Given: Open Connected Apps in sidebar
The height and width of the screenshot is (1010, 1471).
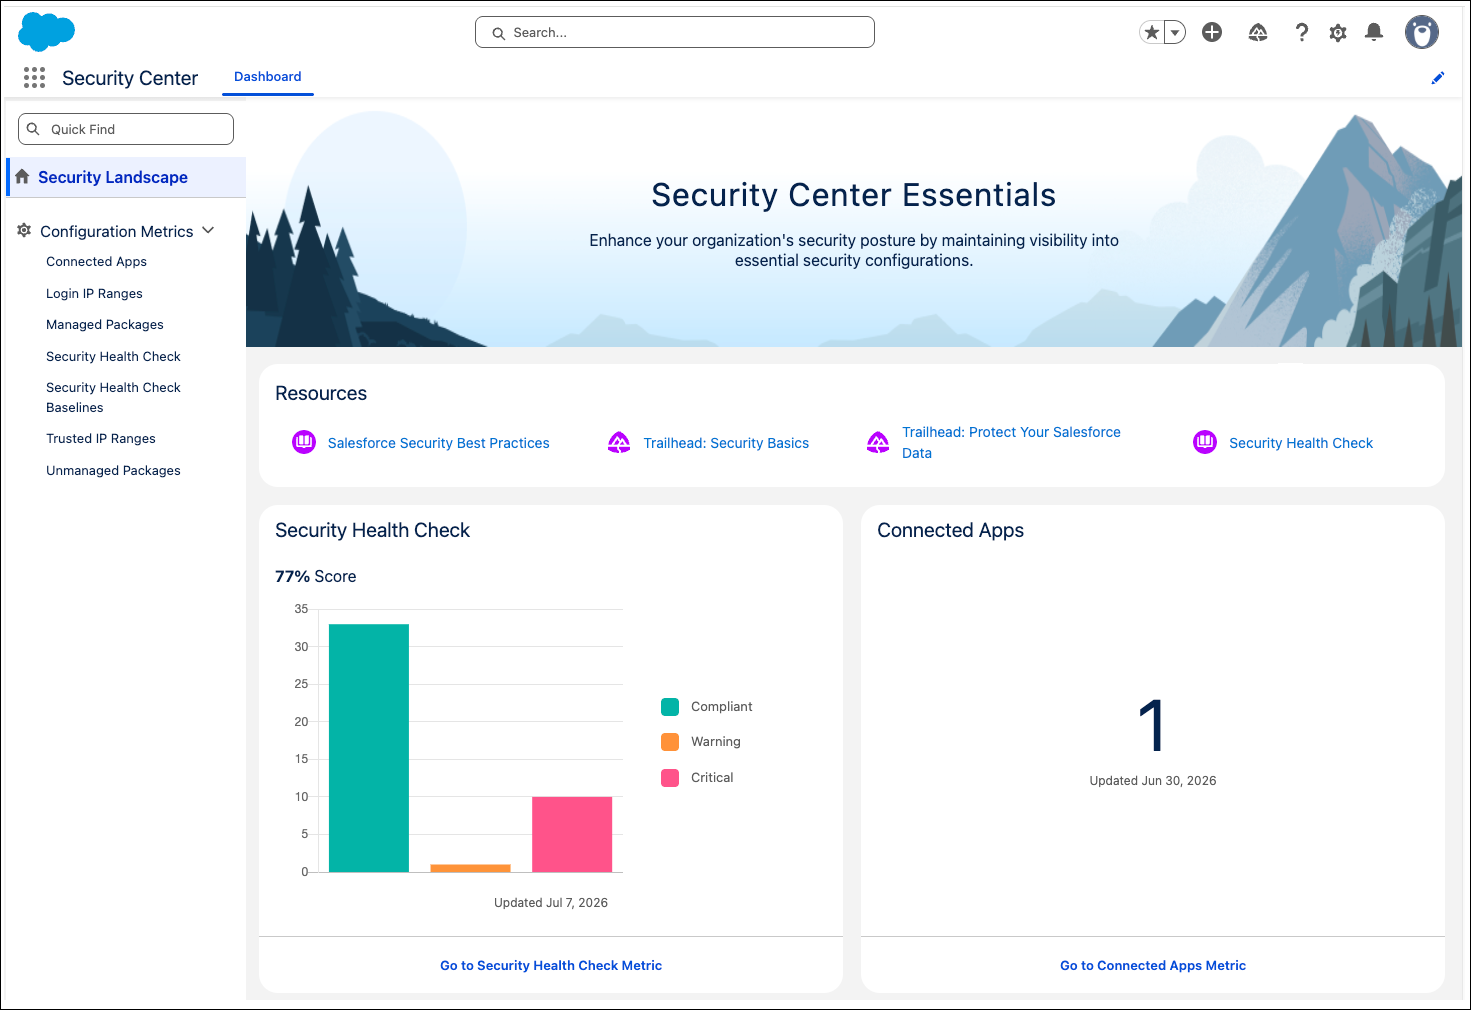Looking at the screenshot, I should point(96,262).
